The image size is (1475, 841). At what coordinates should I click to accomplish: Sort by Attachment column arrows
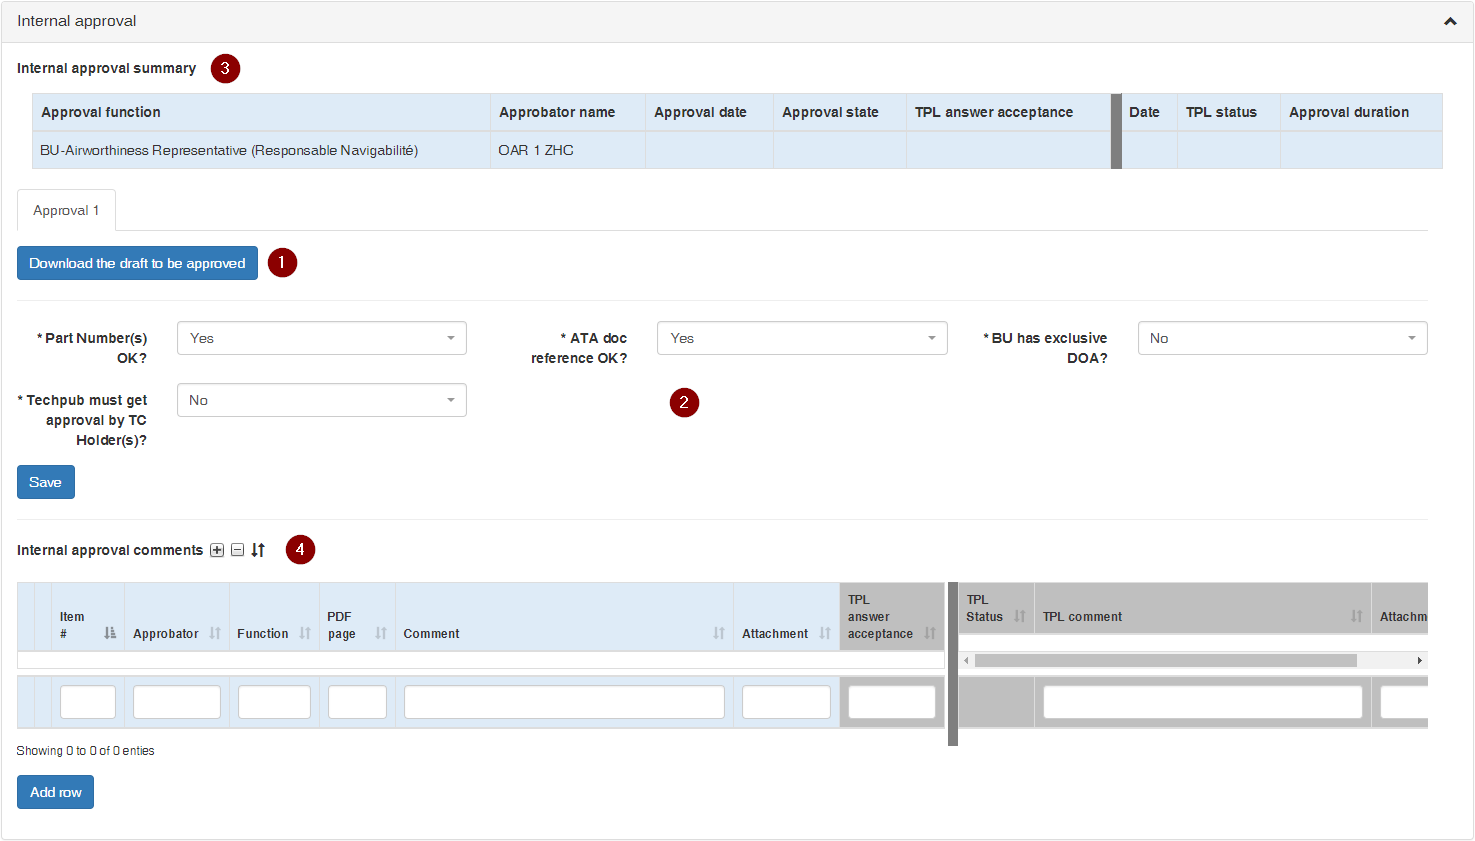tap(825, 633)
